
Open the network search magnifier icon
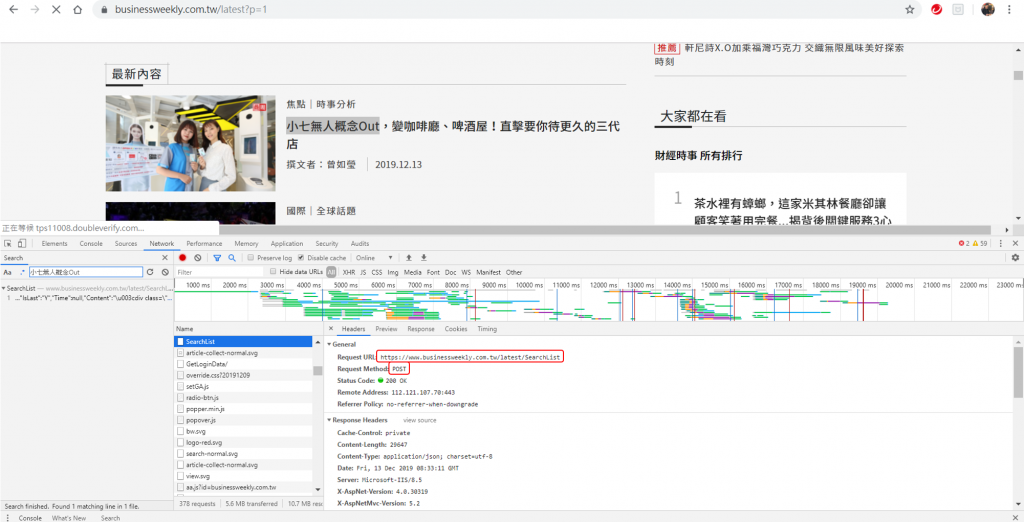232,258
